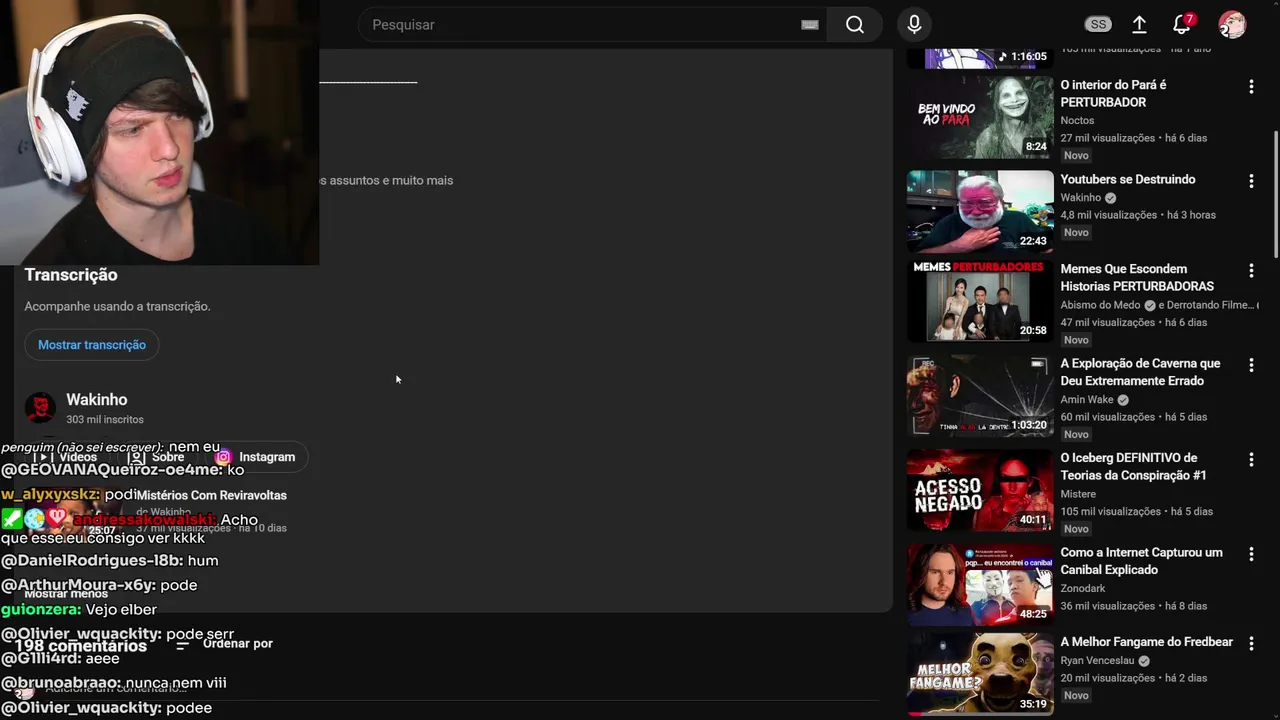Click Noctos channel name
Image resolution: width=1280 pixels, height=720 pixels.
[x=1077, y=121]
